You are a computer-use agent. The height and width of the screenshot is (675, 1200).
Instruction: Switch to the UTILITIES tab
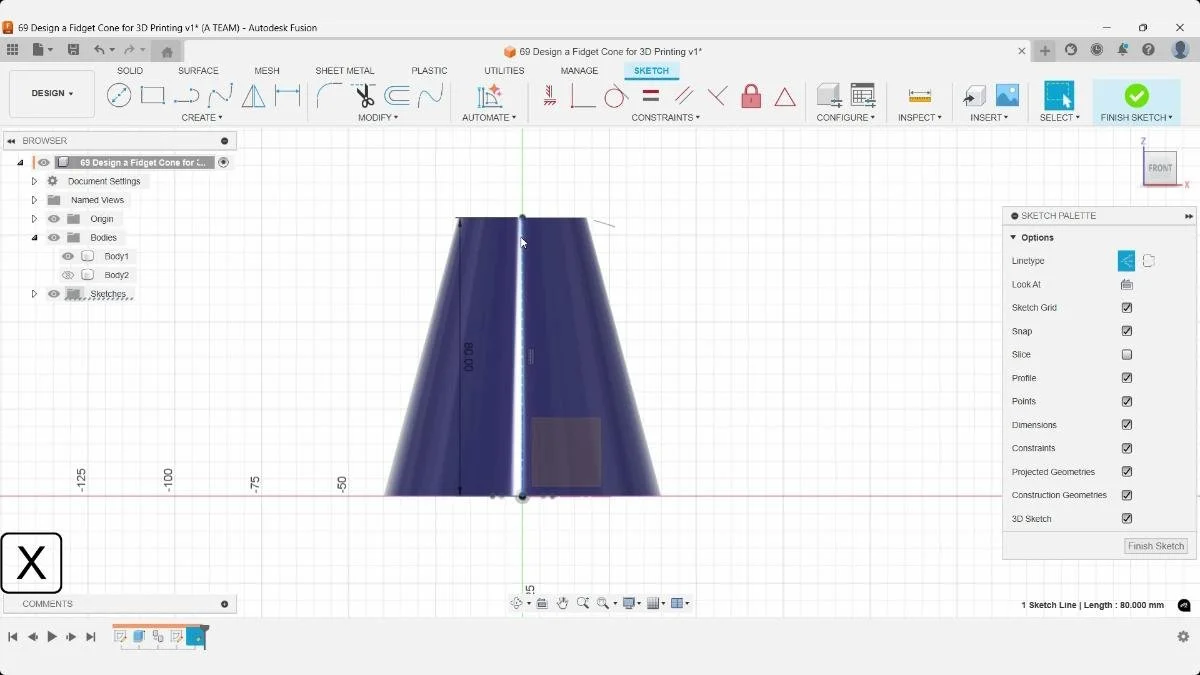click(504, 71)
